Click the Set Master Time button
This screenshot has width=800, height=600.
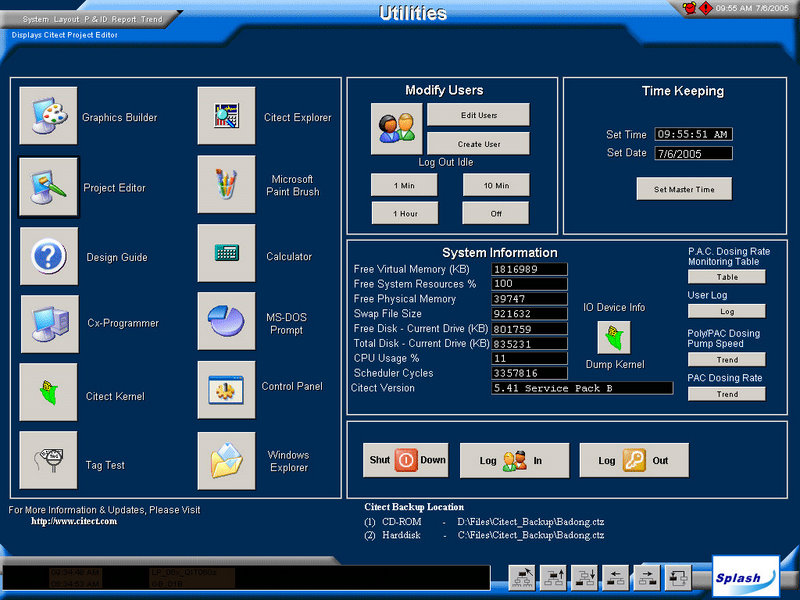684,189
